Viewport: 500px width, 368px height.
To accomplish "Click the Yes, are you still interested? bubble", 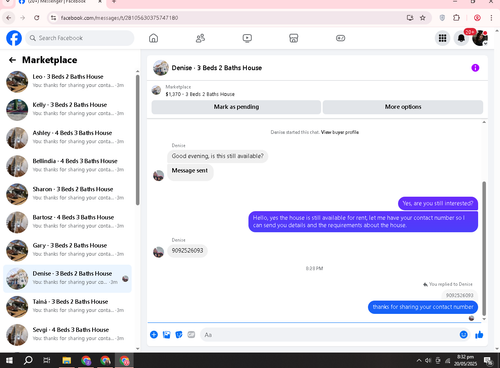I will 438,203.
